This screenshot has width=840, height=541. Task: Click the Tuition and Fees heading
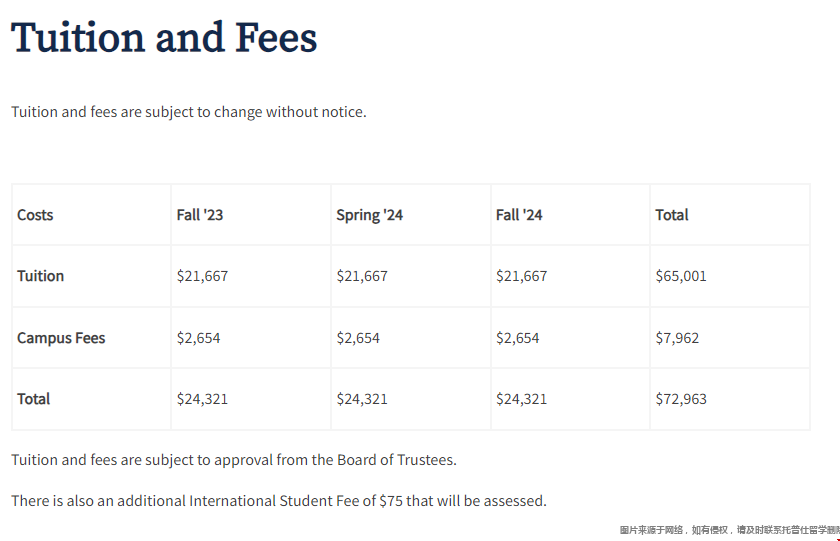click(164, 37)
